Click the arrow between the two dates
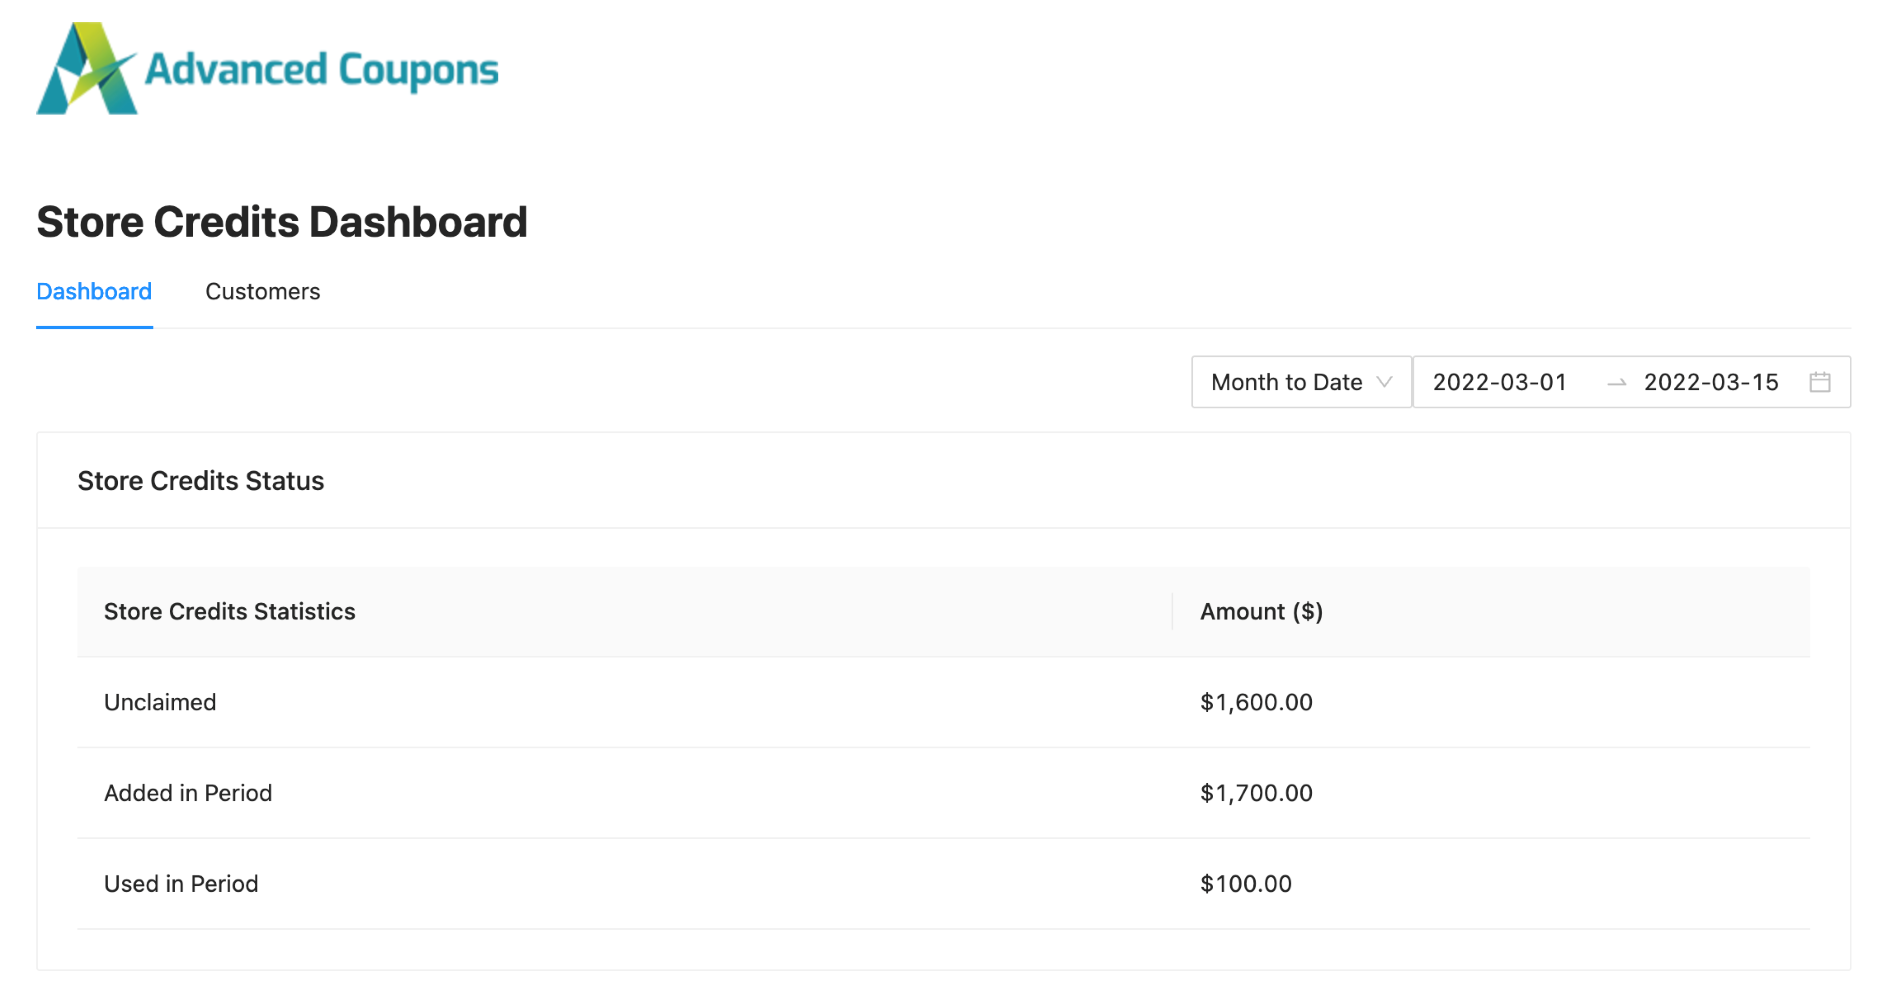 point(1616,383)
